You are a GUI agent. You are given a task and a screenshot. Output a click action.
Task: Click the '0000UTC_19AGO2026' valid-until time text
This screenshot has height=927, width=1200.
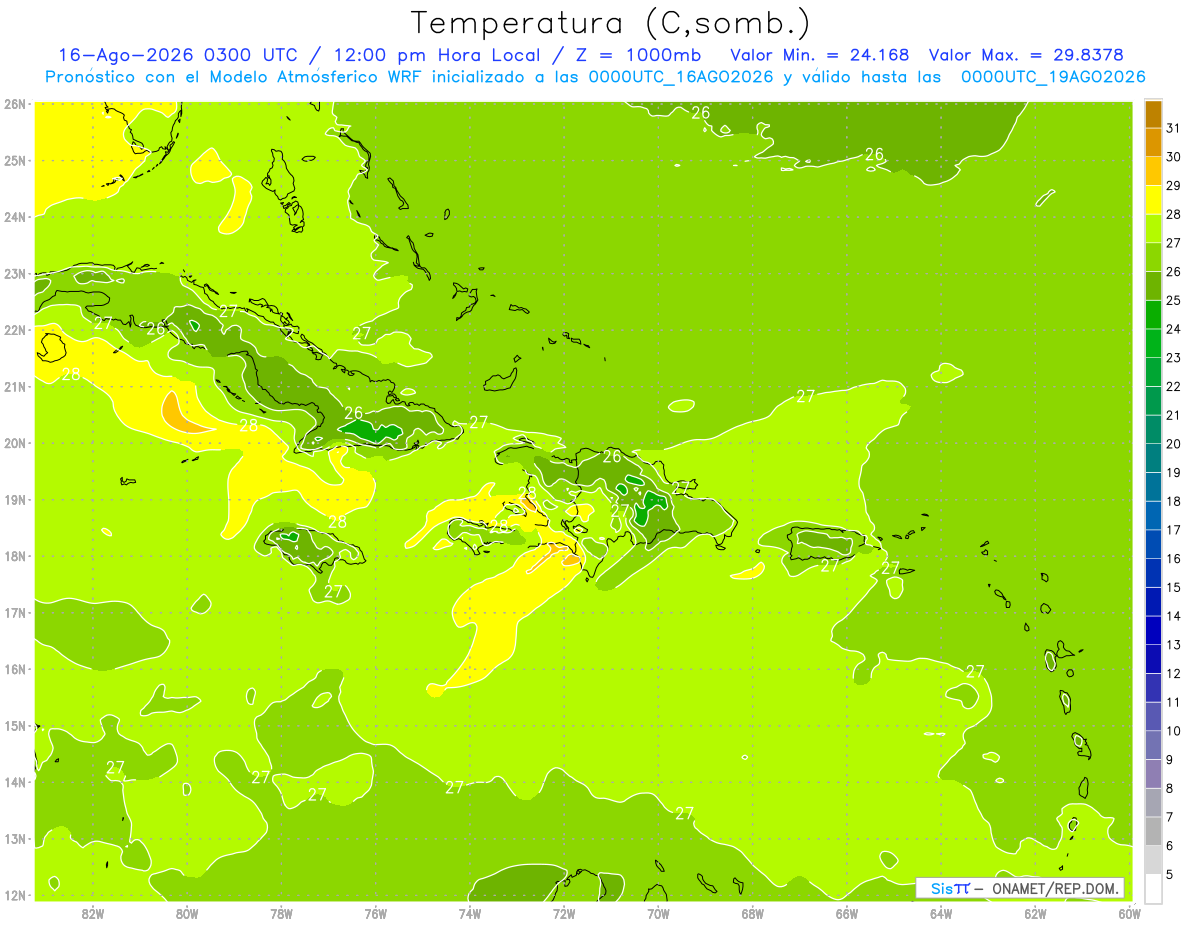pyautogui.click(x=1053, y=77)
